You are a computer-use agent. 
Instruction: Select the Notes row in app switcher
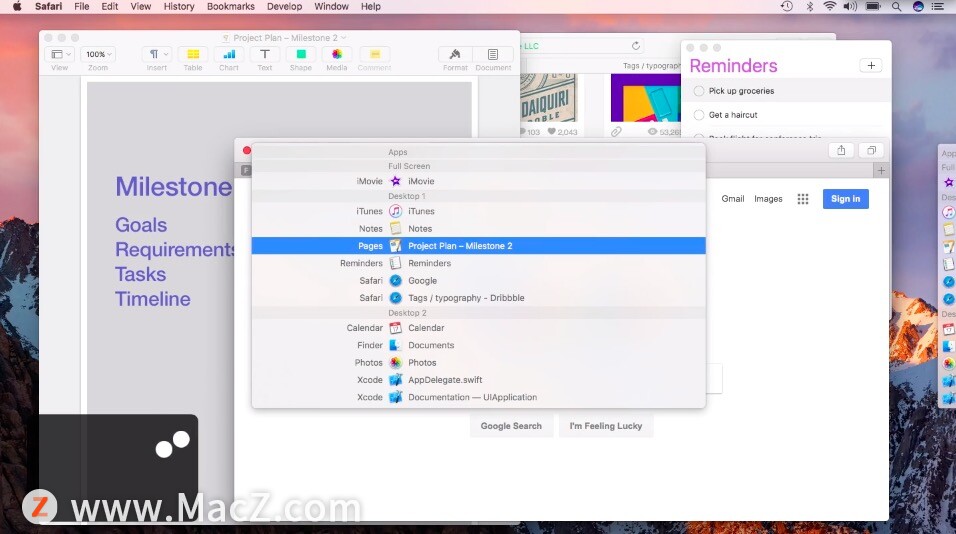(479, 229)
